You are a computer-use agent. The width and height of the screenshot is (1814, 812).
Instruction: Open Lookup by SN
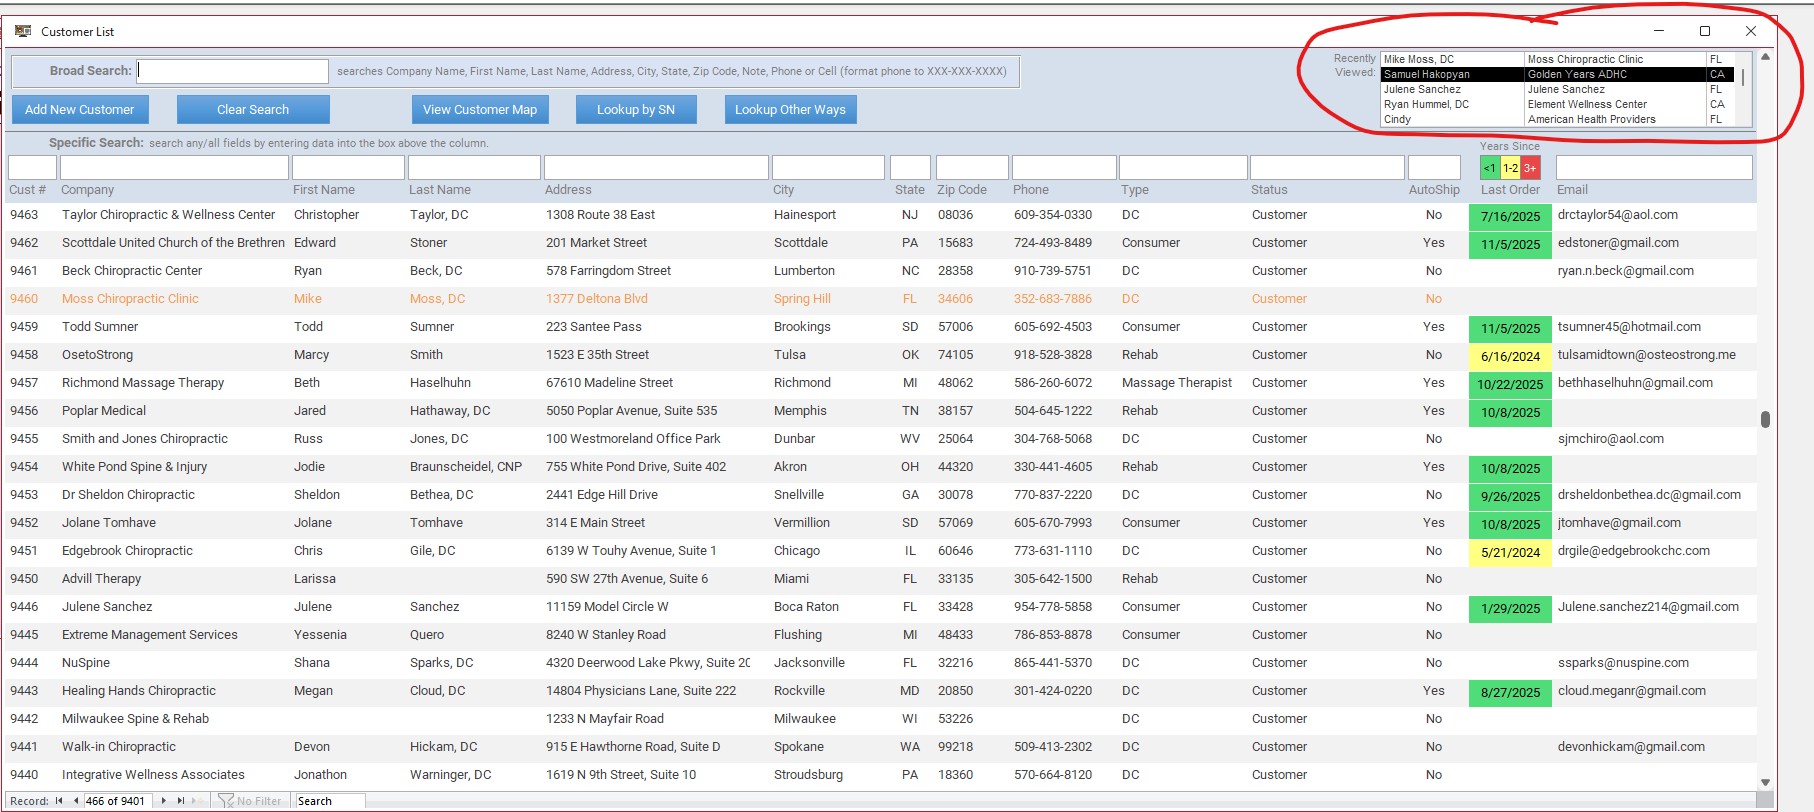tap(636, 110)
